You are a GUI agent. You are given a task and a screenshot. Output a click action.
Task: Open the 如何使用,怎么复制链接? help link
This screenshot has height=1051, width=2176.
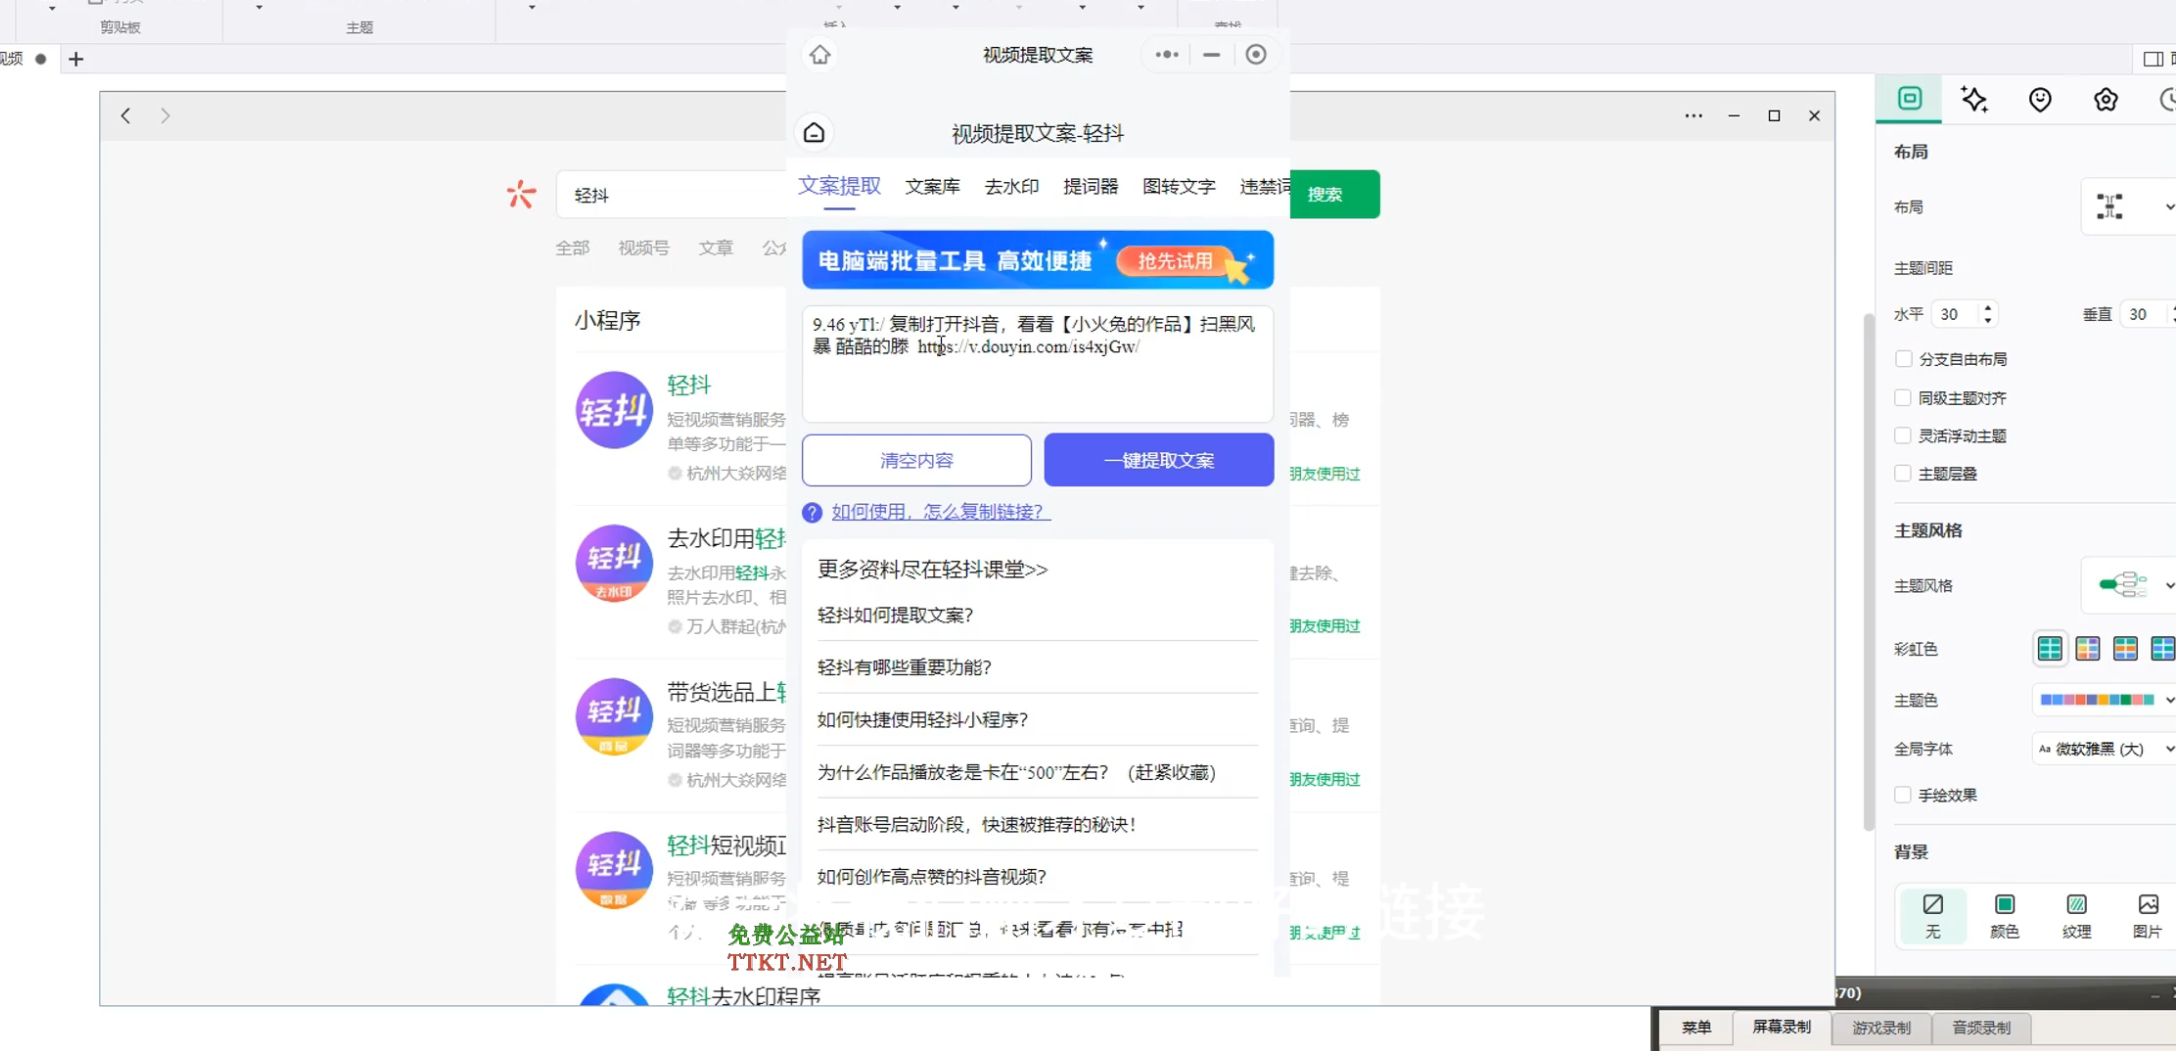tap(940, 512)
